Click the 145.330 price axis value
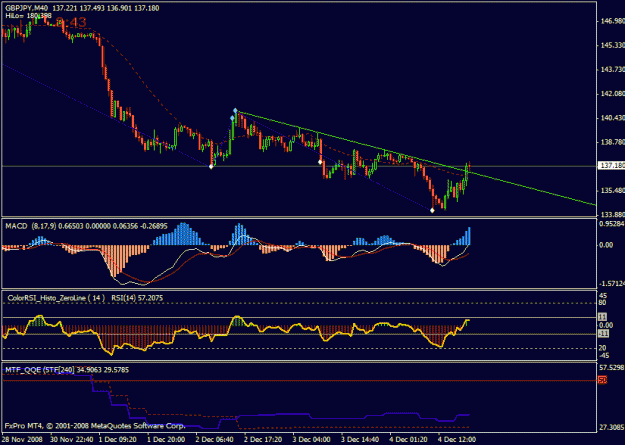Image resolution: width=625 pixels, height=445 pixels. (612, 45)
